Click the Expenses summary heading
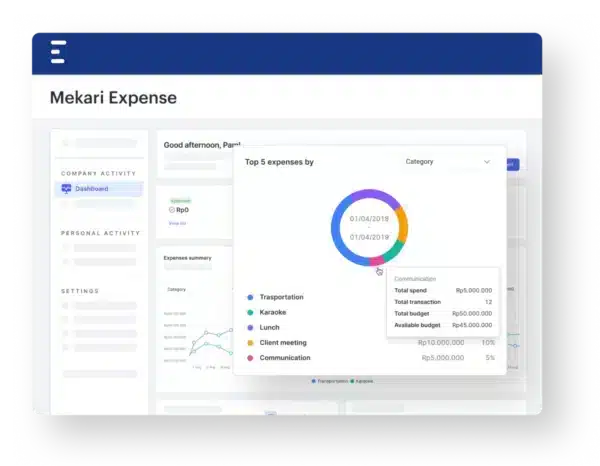 (x=188, y=258)
